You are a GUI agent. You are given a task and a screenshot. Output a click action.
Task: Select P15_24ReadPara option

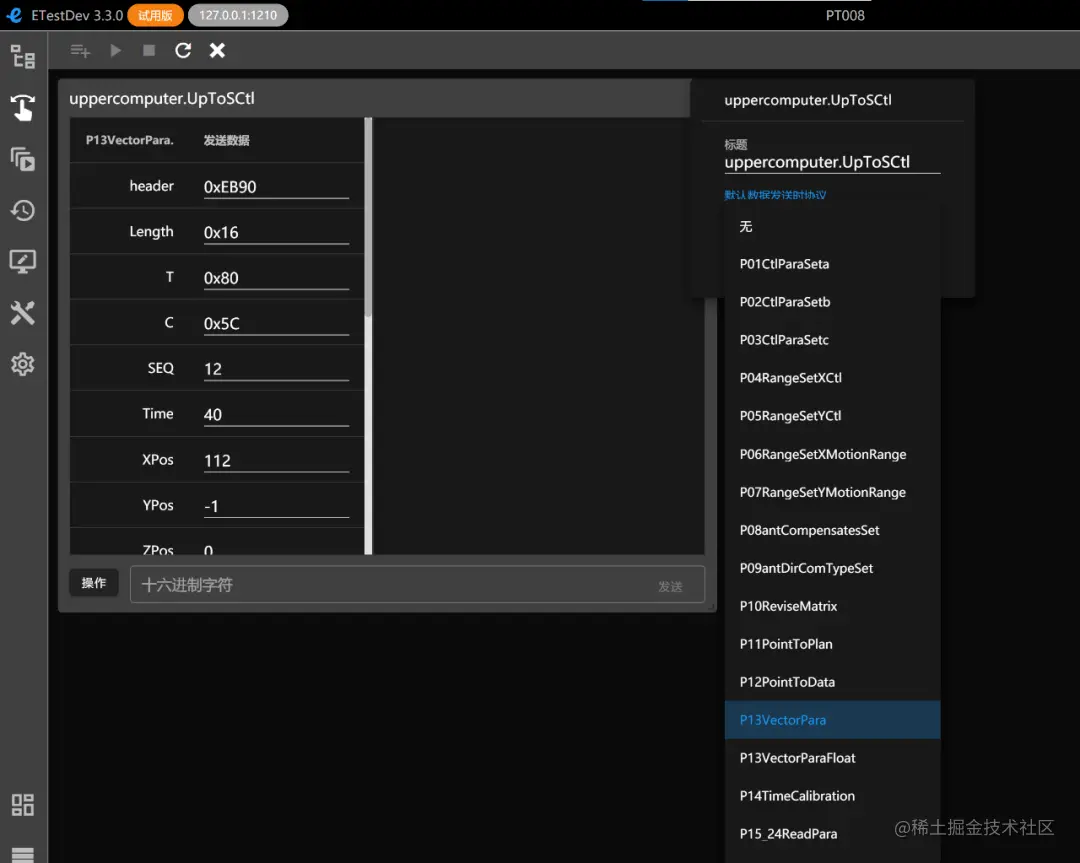832,833
